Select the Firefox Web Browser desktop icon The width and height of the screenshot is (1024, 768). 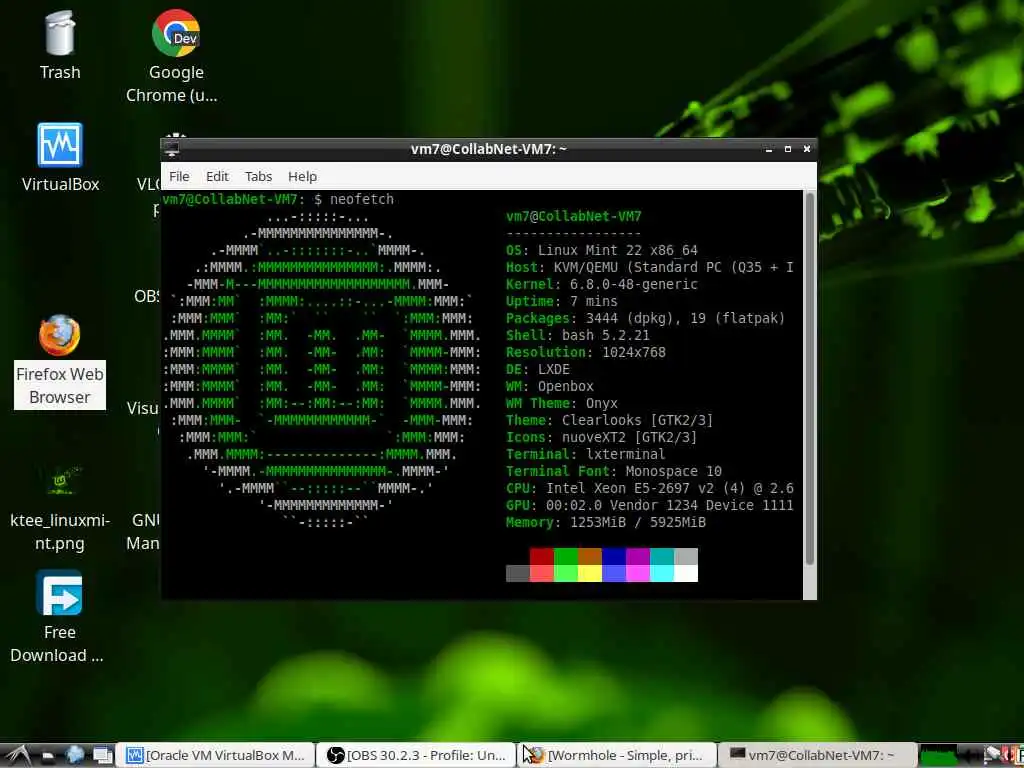60,362
